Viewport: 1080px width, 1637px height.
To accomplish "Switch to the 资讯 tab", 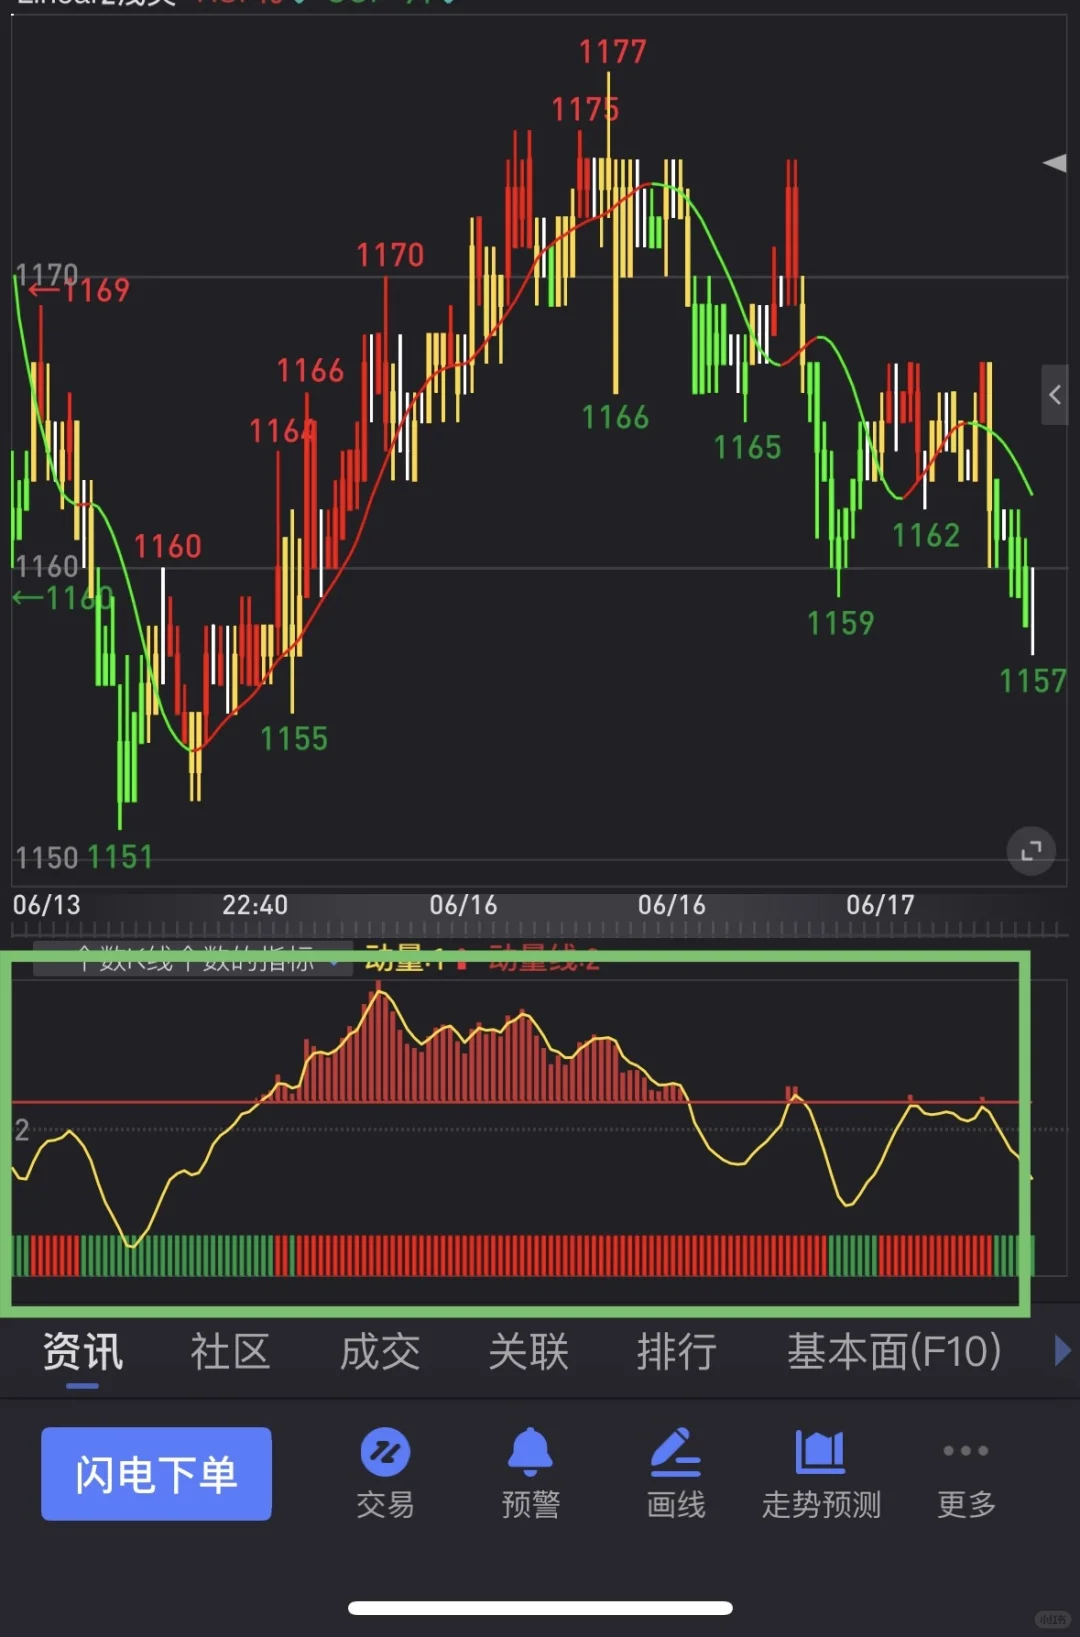I will click(x=83, y=1352).
